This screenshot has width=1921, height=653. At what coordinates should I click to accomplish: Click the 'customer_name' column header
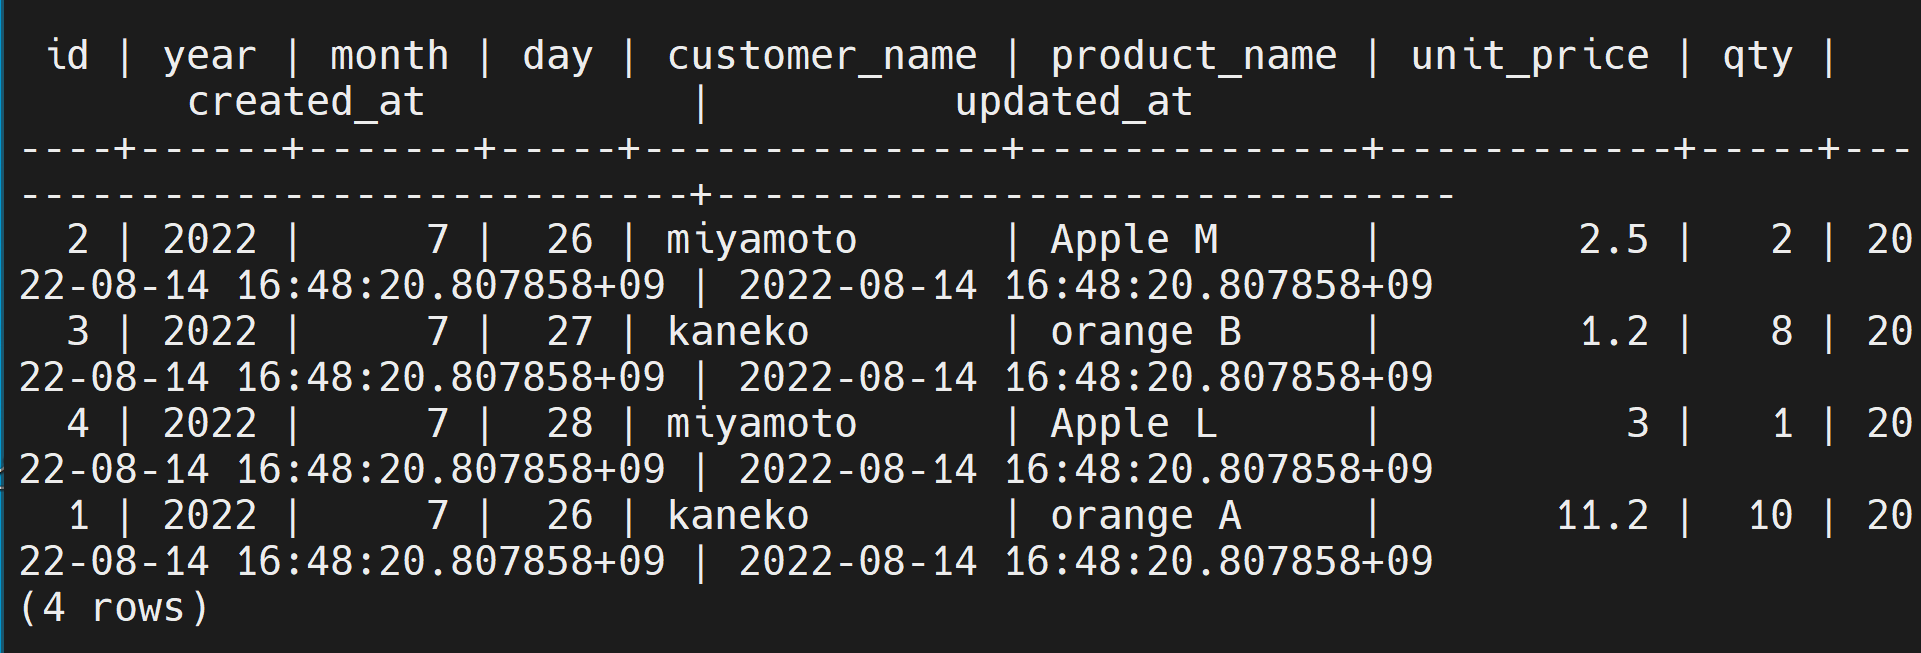[821, 55]
